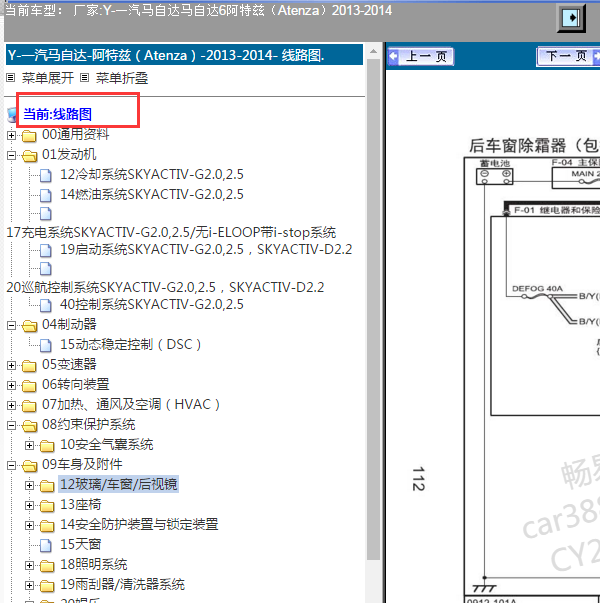
Task: Click the icon beside 菜单展开
Action: [11, 78]
